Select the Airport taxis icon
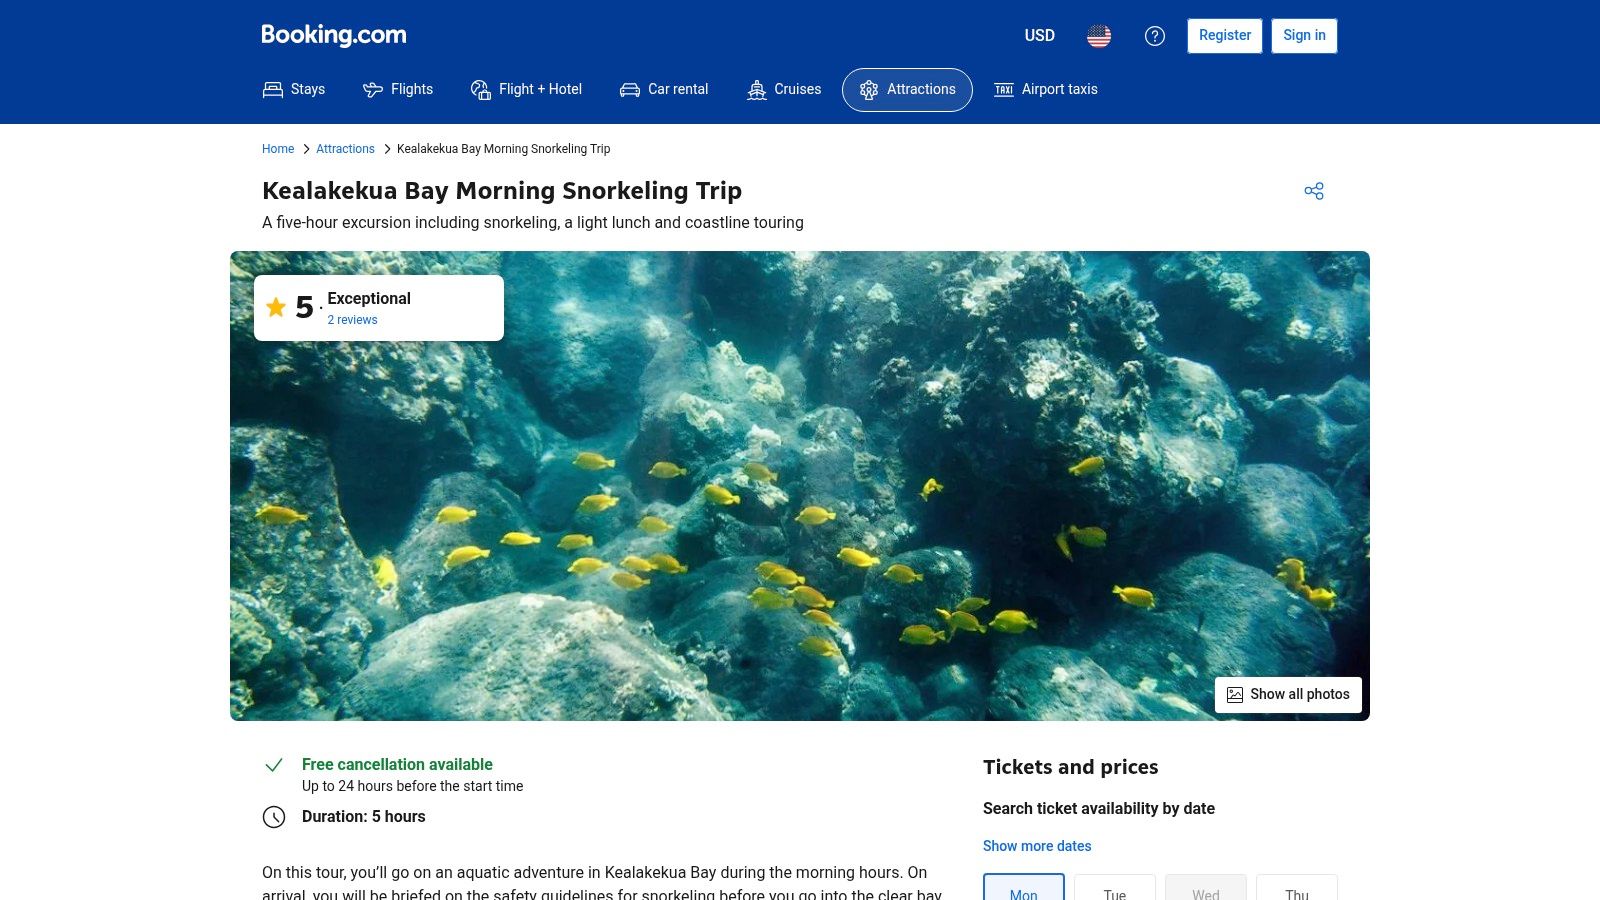This screenshot has width=1600, height=900. pyautogui.click(x=1003, y=89)
